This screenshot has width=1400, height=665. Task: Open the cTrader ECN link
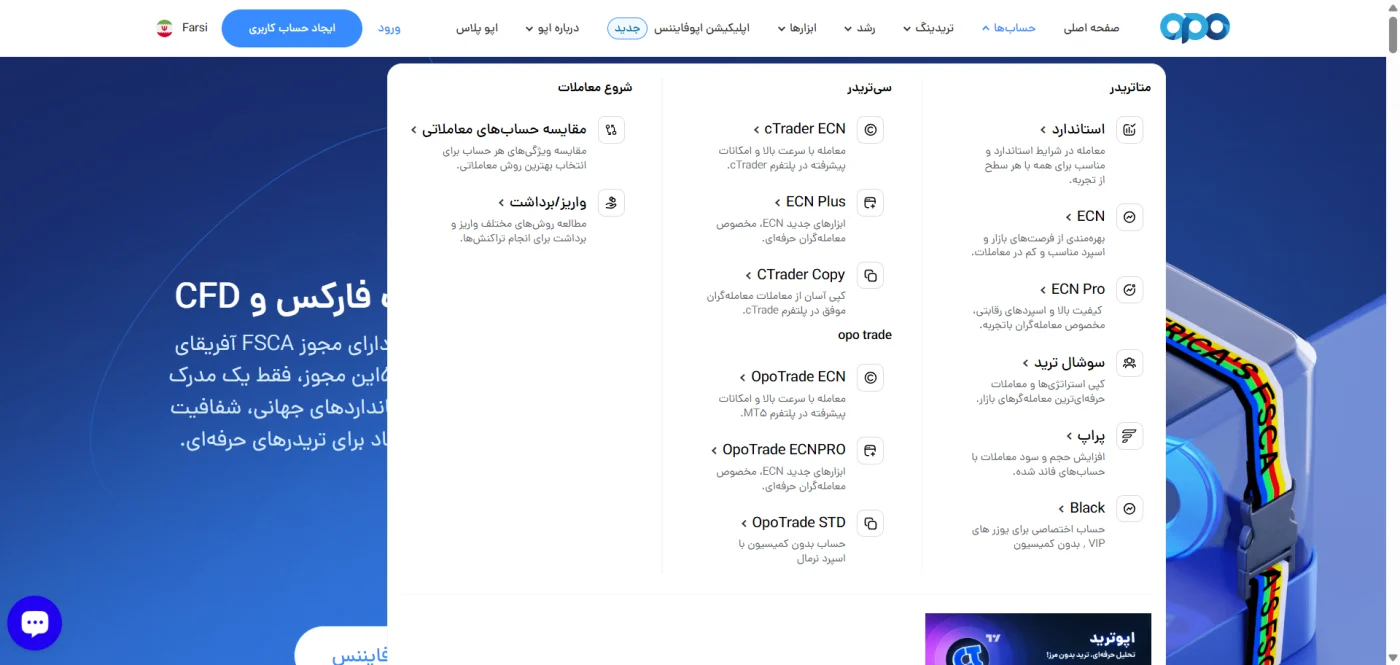799,129
